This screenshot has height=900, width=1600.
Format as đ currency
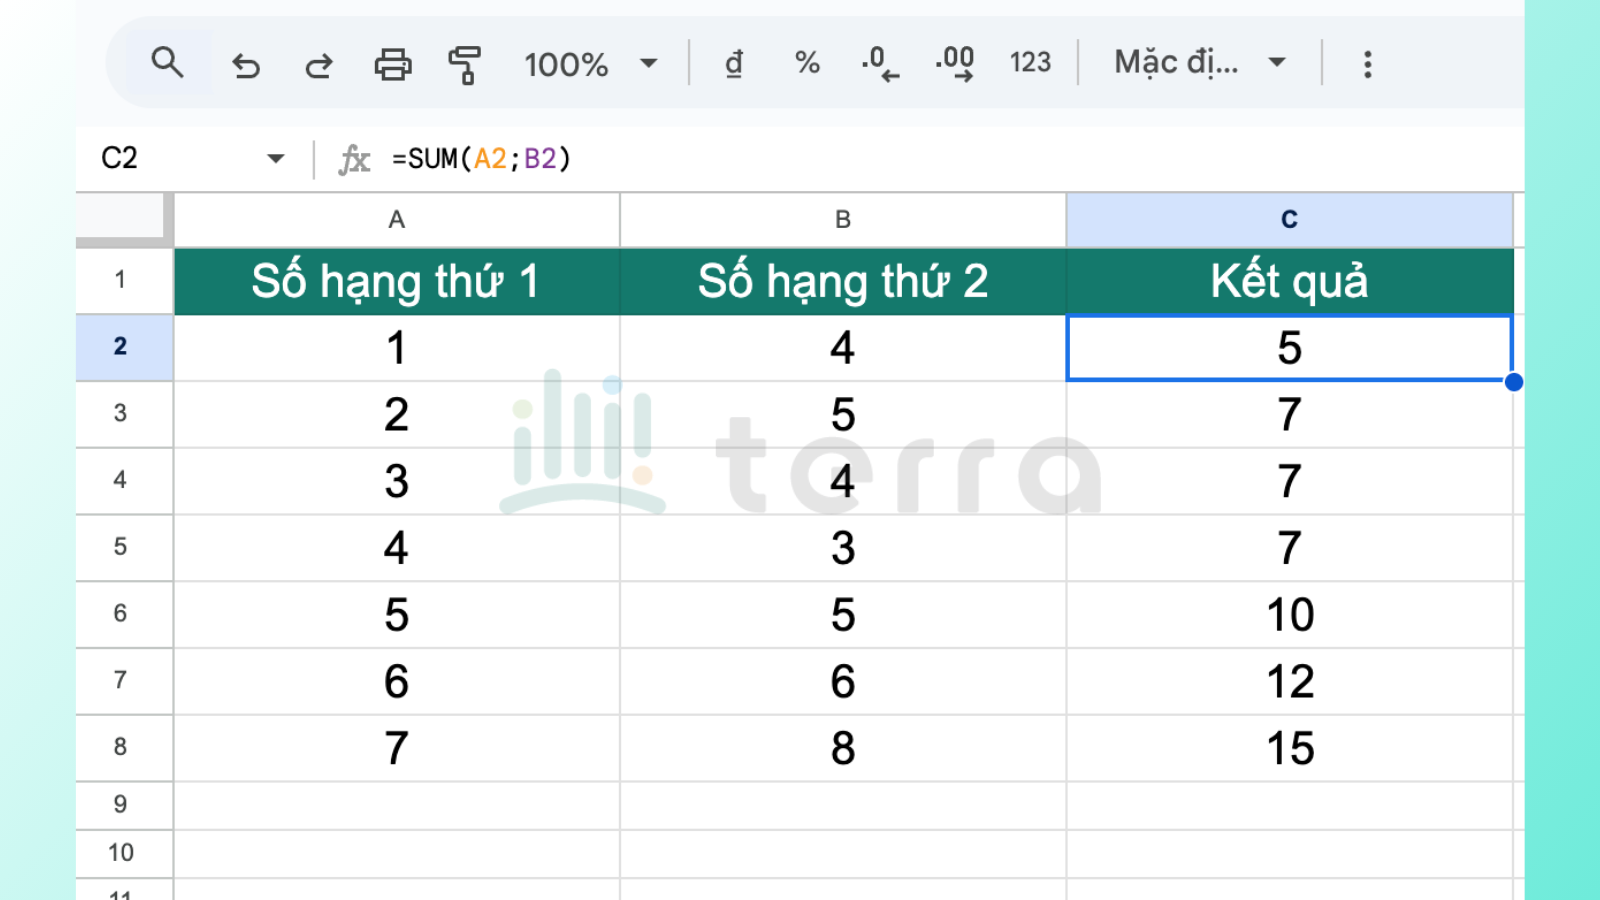pos(734,63)
